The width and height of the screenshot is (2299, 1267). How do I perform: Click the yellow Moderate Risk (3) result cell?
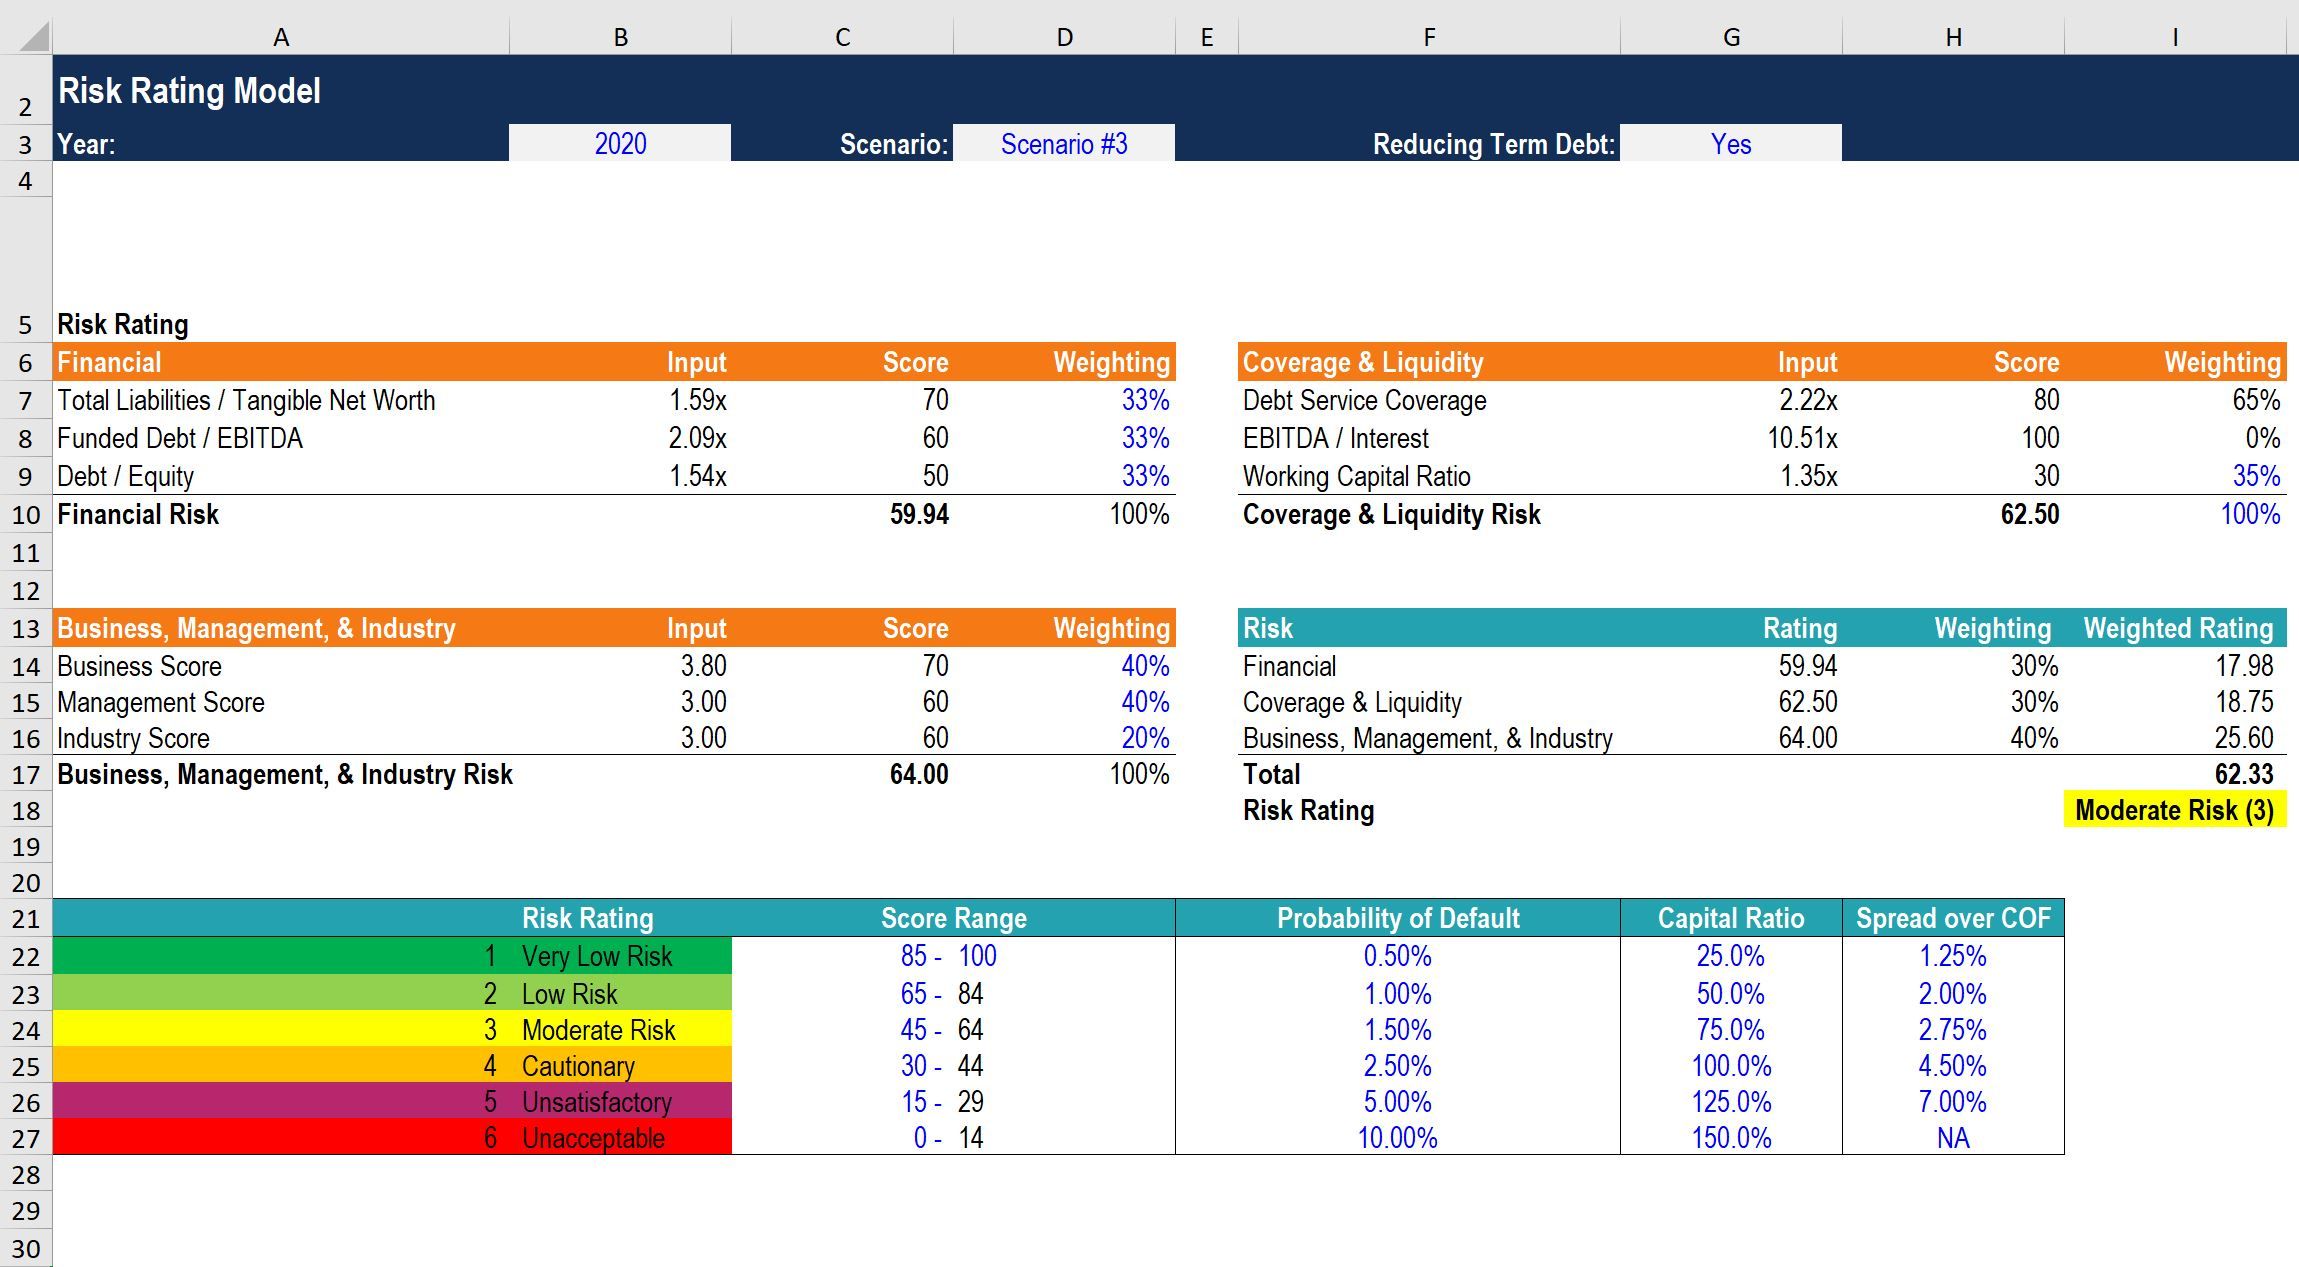pyautogui.click(x=2174, y=810)
